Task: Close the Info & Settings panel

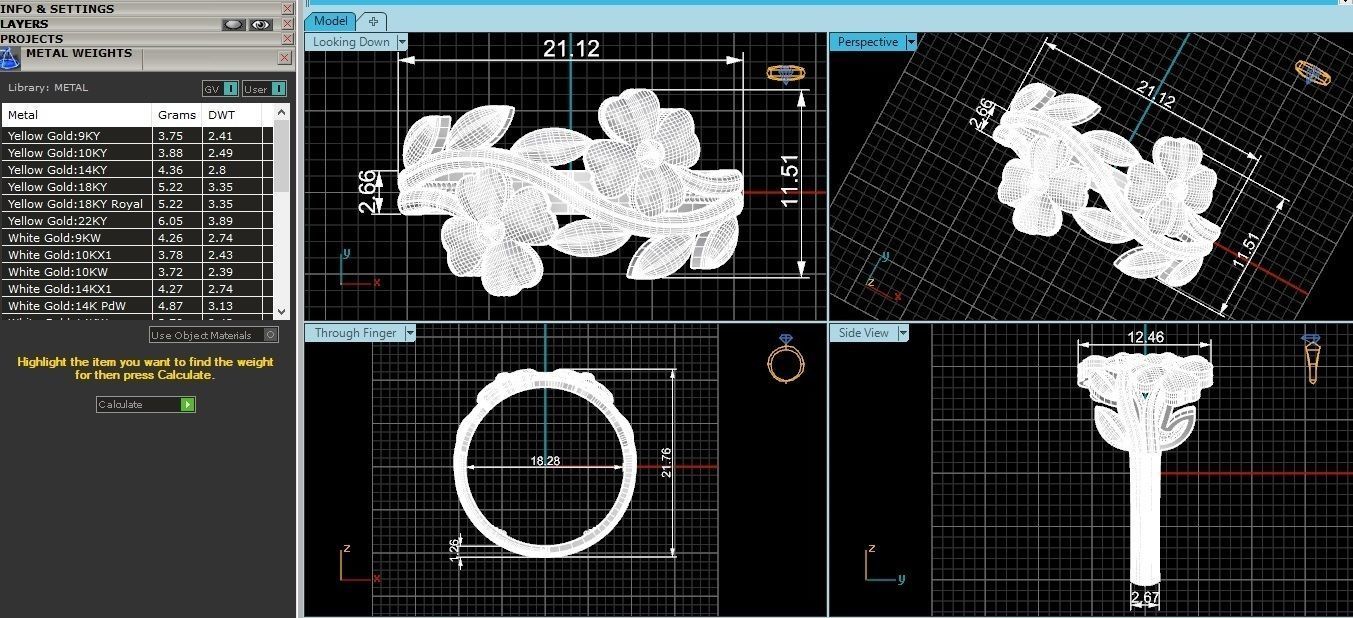Action: pyautogui.click(x=288, y=9)
